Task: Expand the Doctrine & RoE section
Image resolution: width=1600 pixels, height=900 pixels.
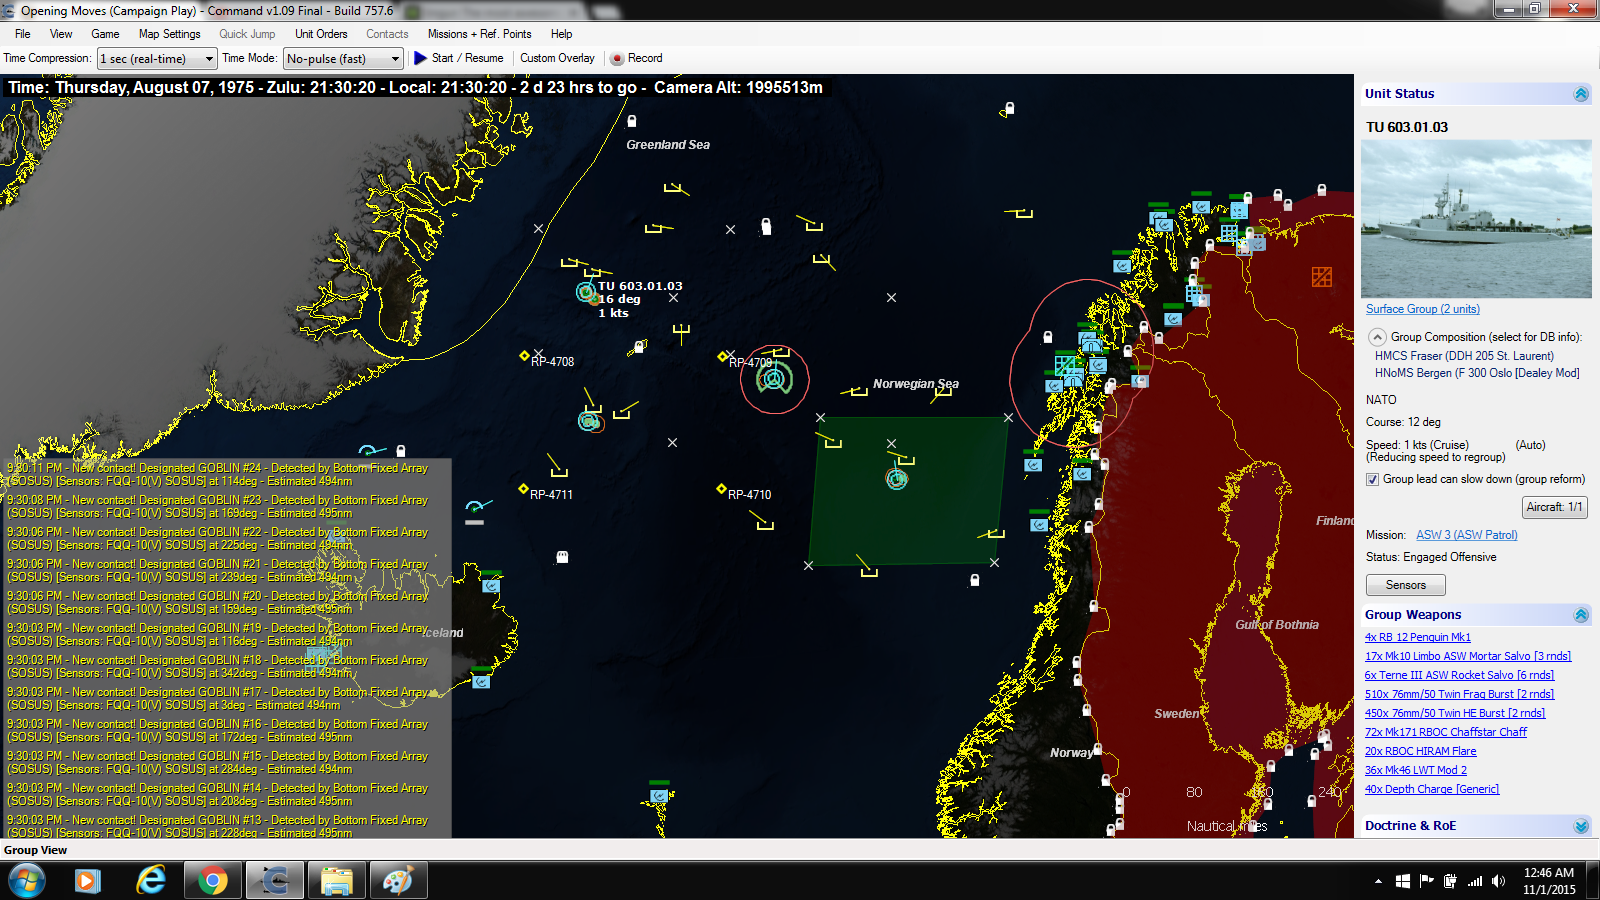Action: coord(1581,826)
